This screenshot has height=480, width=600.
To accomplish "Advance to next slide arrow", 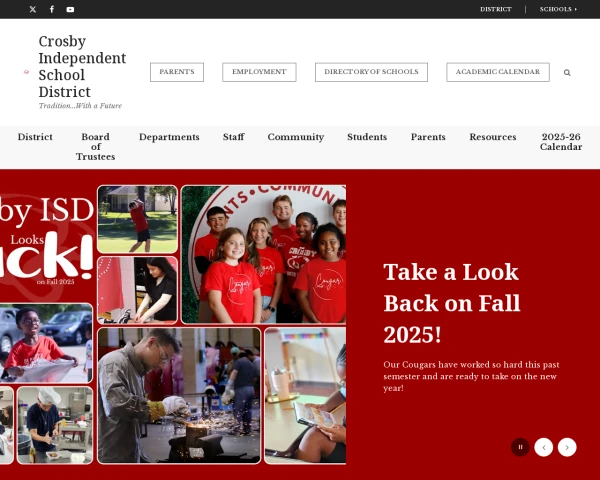I will (x=567, y=447).
